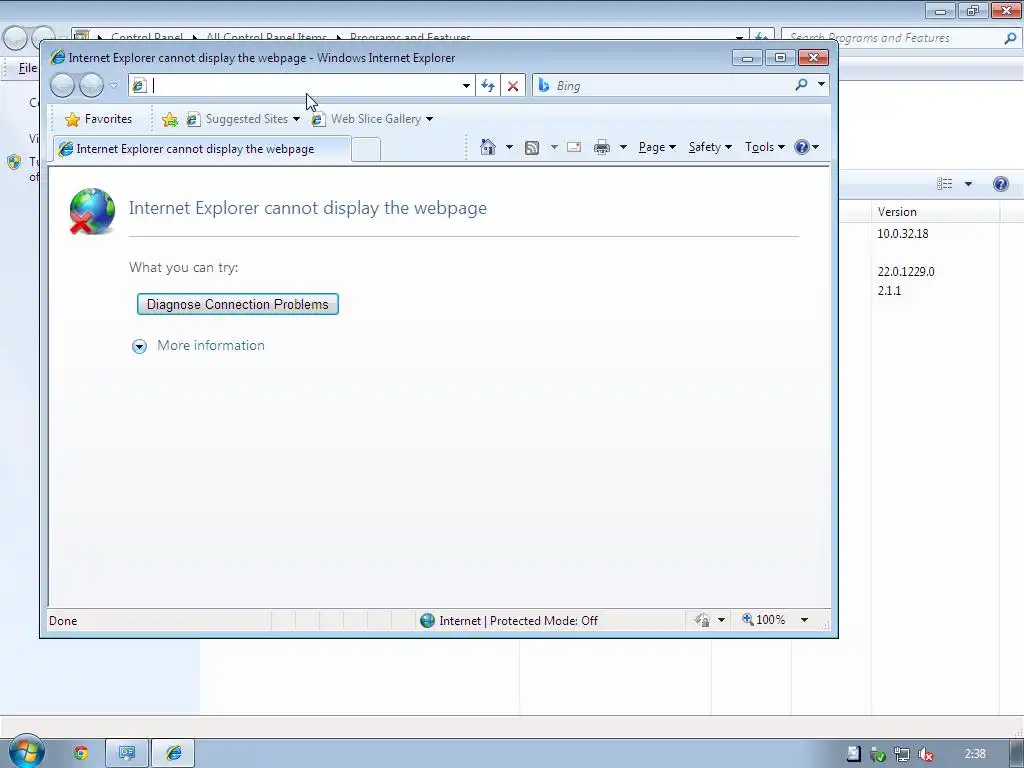
Task: Click the Programs and Features search box
Action: [x=893, y=38]
